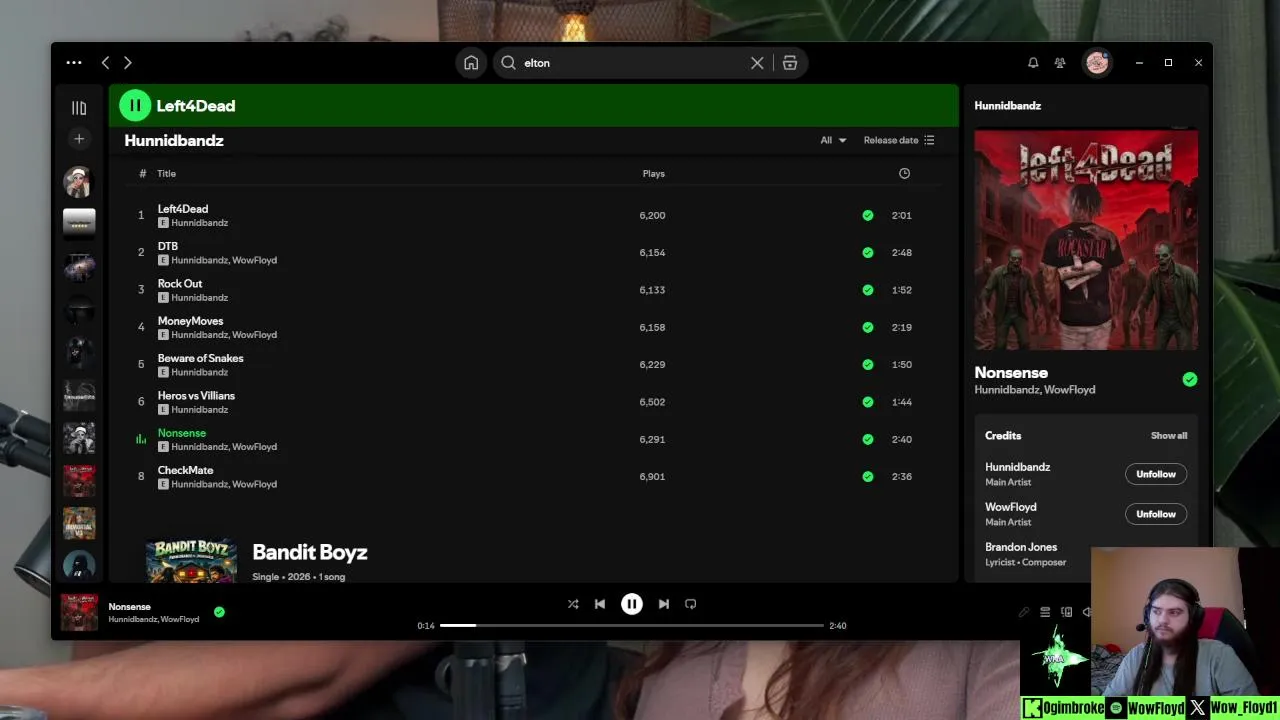Click the Plays column header
The height and width of the screenshot is (720, 1280).
[653, 173]
